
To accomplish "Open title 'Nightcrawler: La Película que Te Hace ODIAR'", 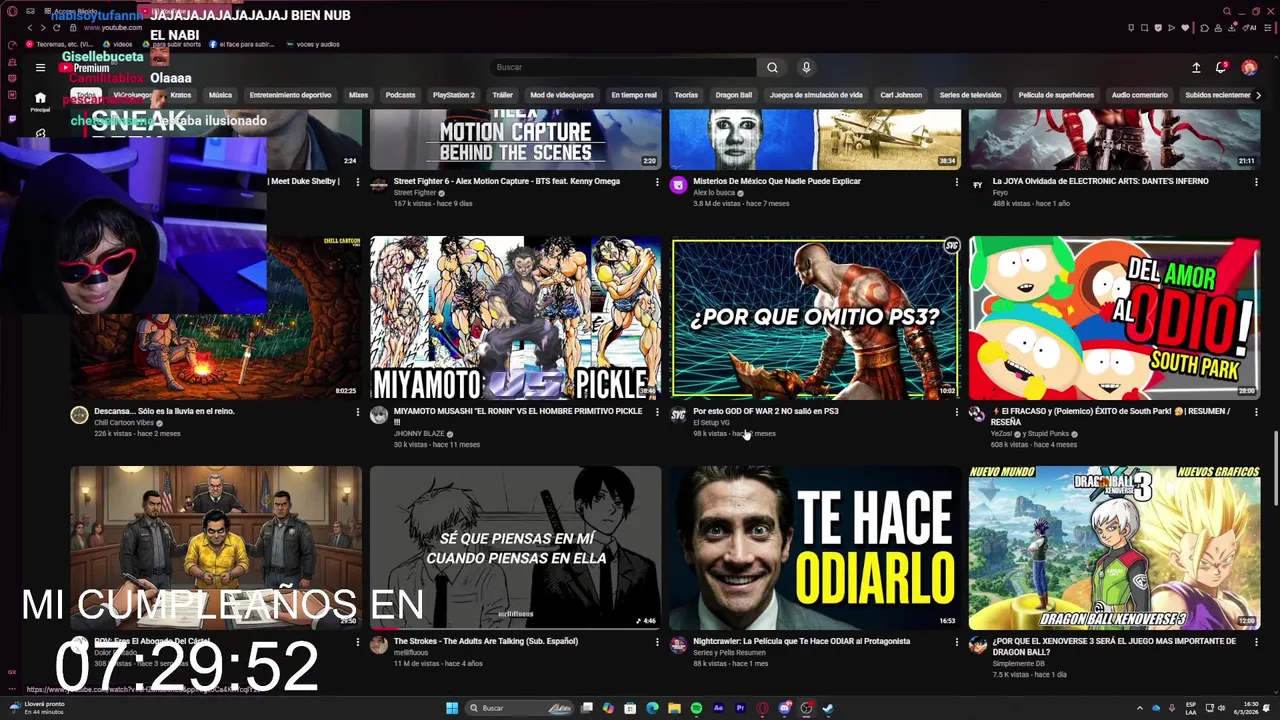I will 801,641.
